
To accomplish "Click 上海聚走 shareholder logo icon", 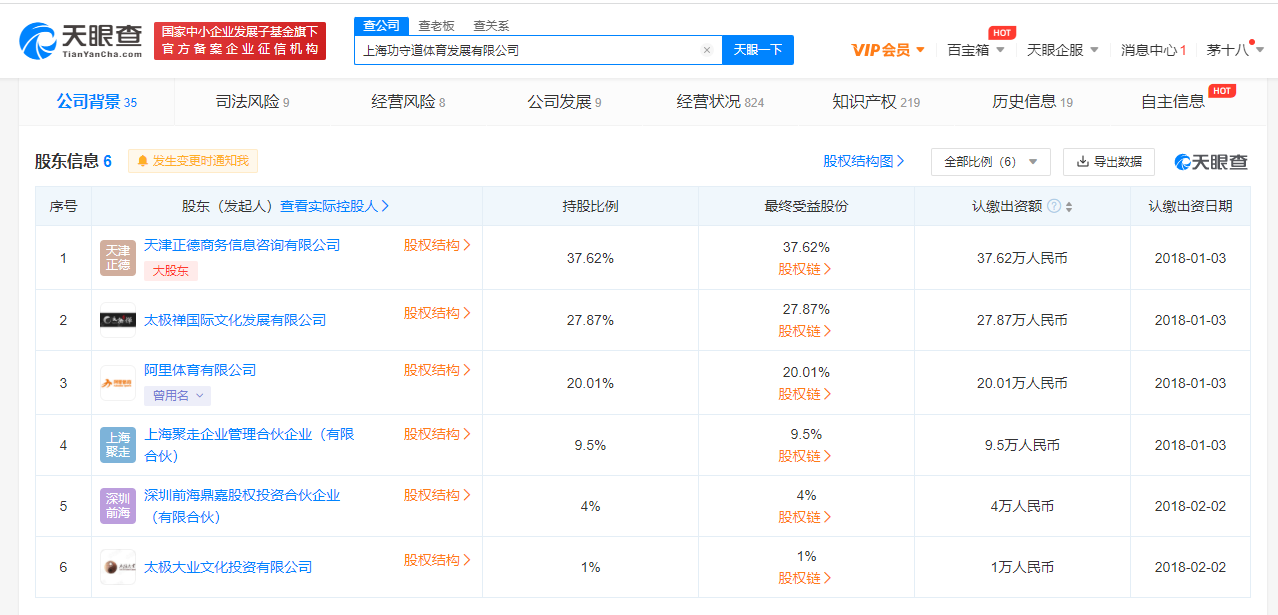I will pyautogui.click(x=118, y=445).
